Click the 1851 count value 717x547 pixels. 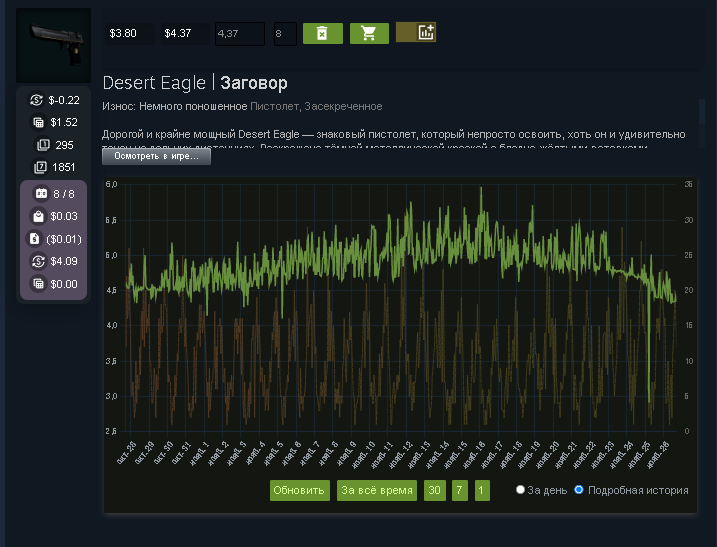tap(64, 167)
